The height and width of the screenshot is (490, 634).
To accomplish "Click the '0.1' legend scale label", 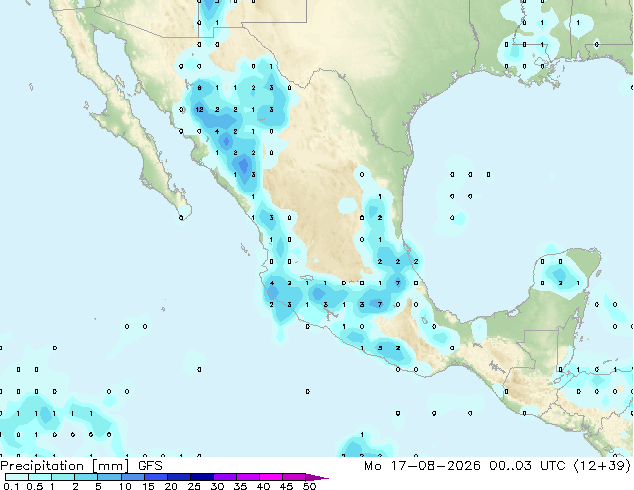I will [11, 486].
